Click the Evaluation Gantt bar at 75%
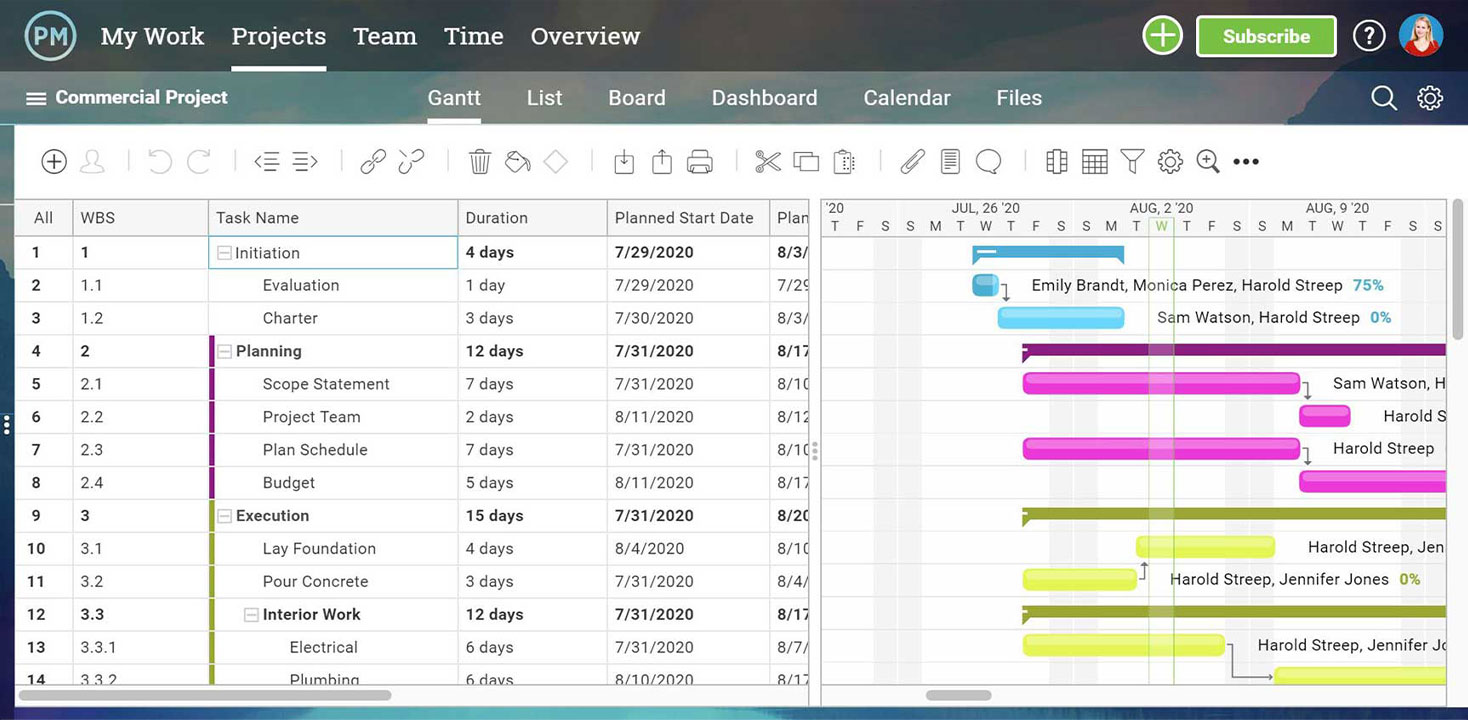This screenshot has width=1468, height=720. (x=985, y=285)
